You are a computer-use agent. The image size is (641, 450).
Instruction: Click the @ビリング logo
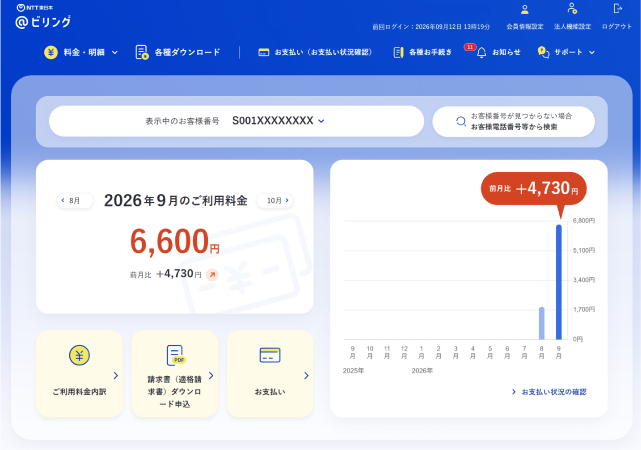click(x=43, y=21)
